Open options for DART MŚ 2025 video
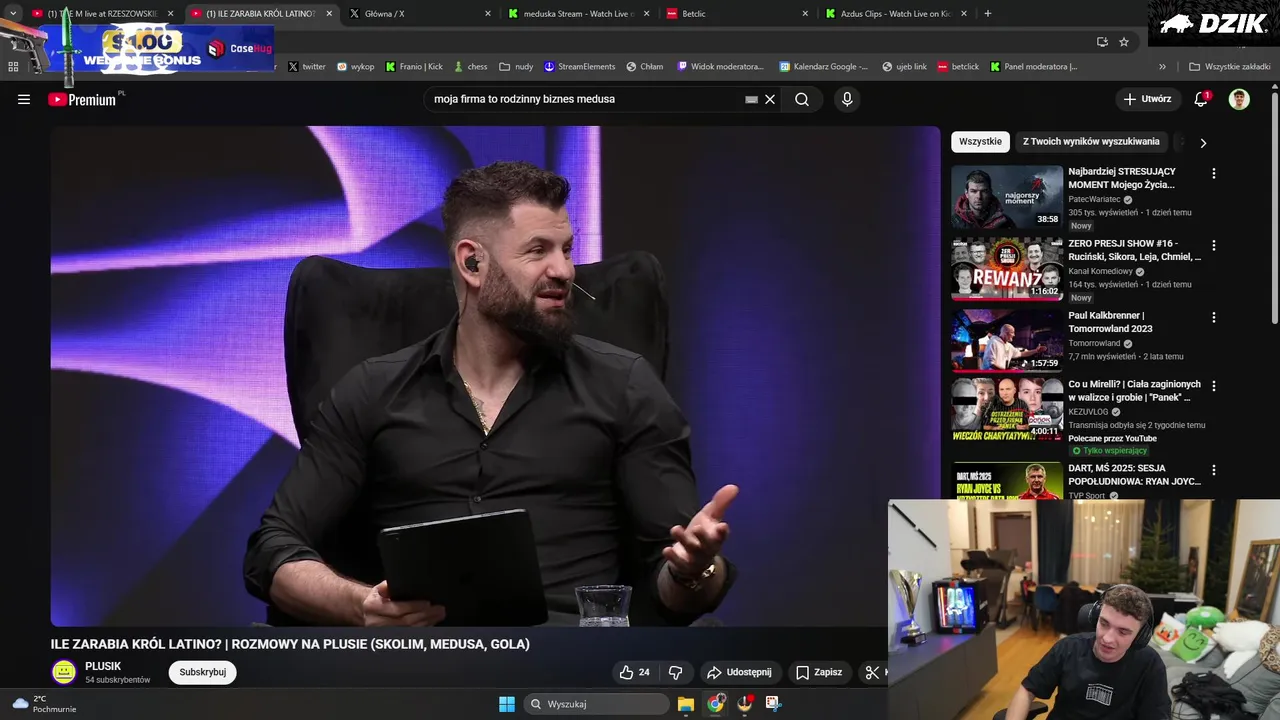Image resolution: width=1280 pixels, height=720 pixels. click(1214, 470)
